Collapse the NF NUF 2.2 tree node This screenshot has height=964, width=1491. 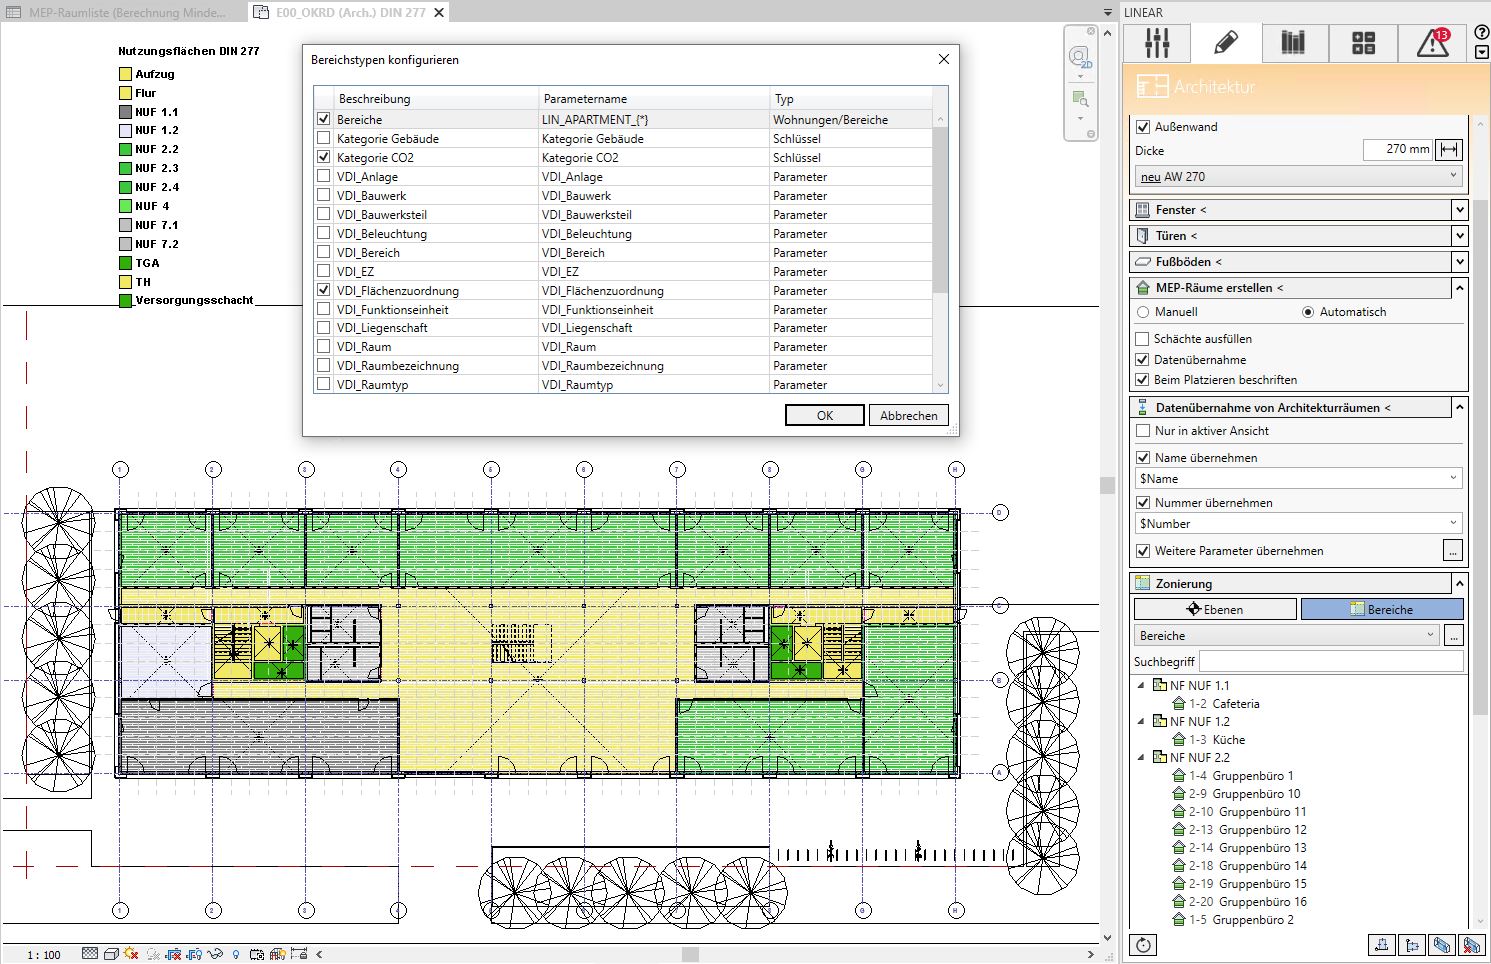pyautogui.click(x=1141, y=757)
